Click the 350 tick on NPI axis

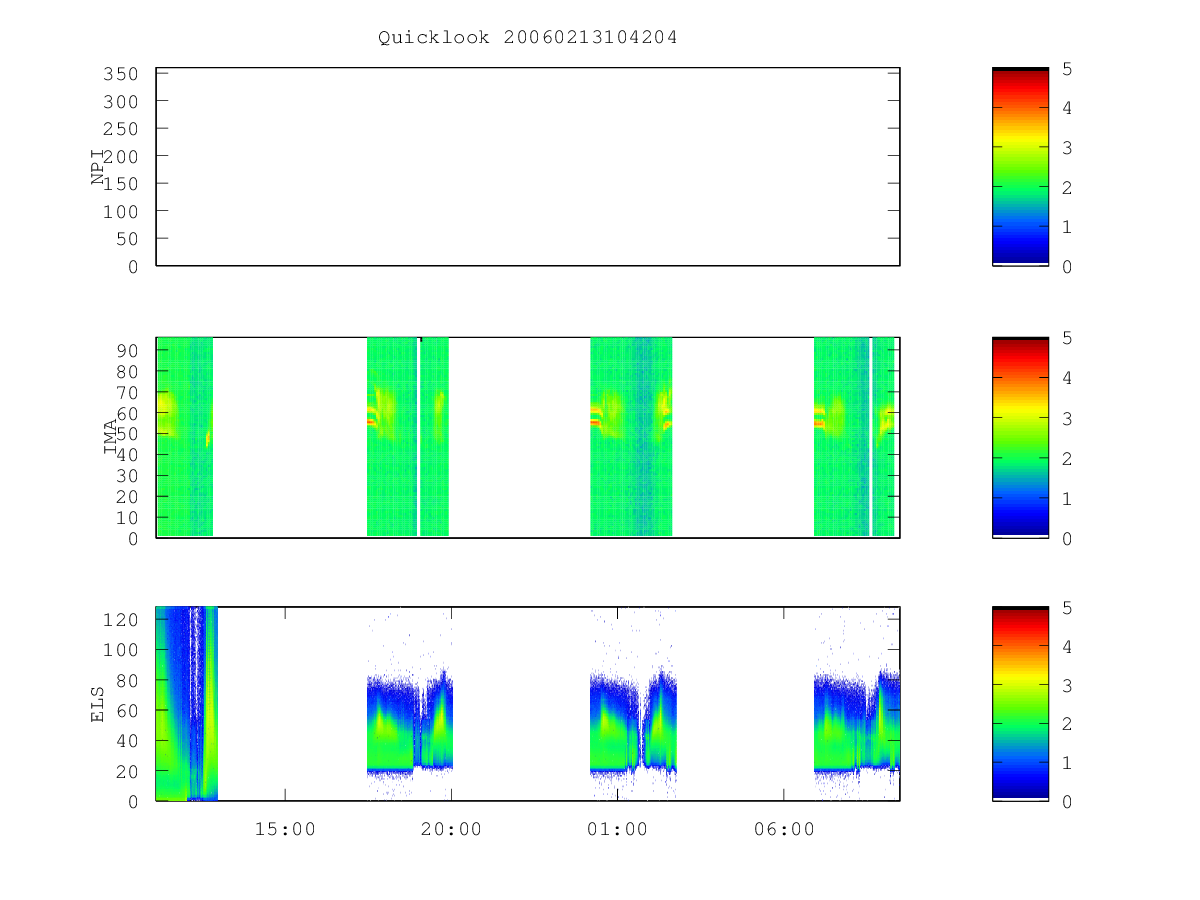point(119,74)
